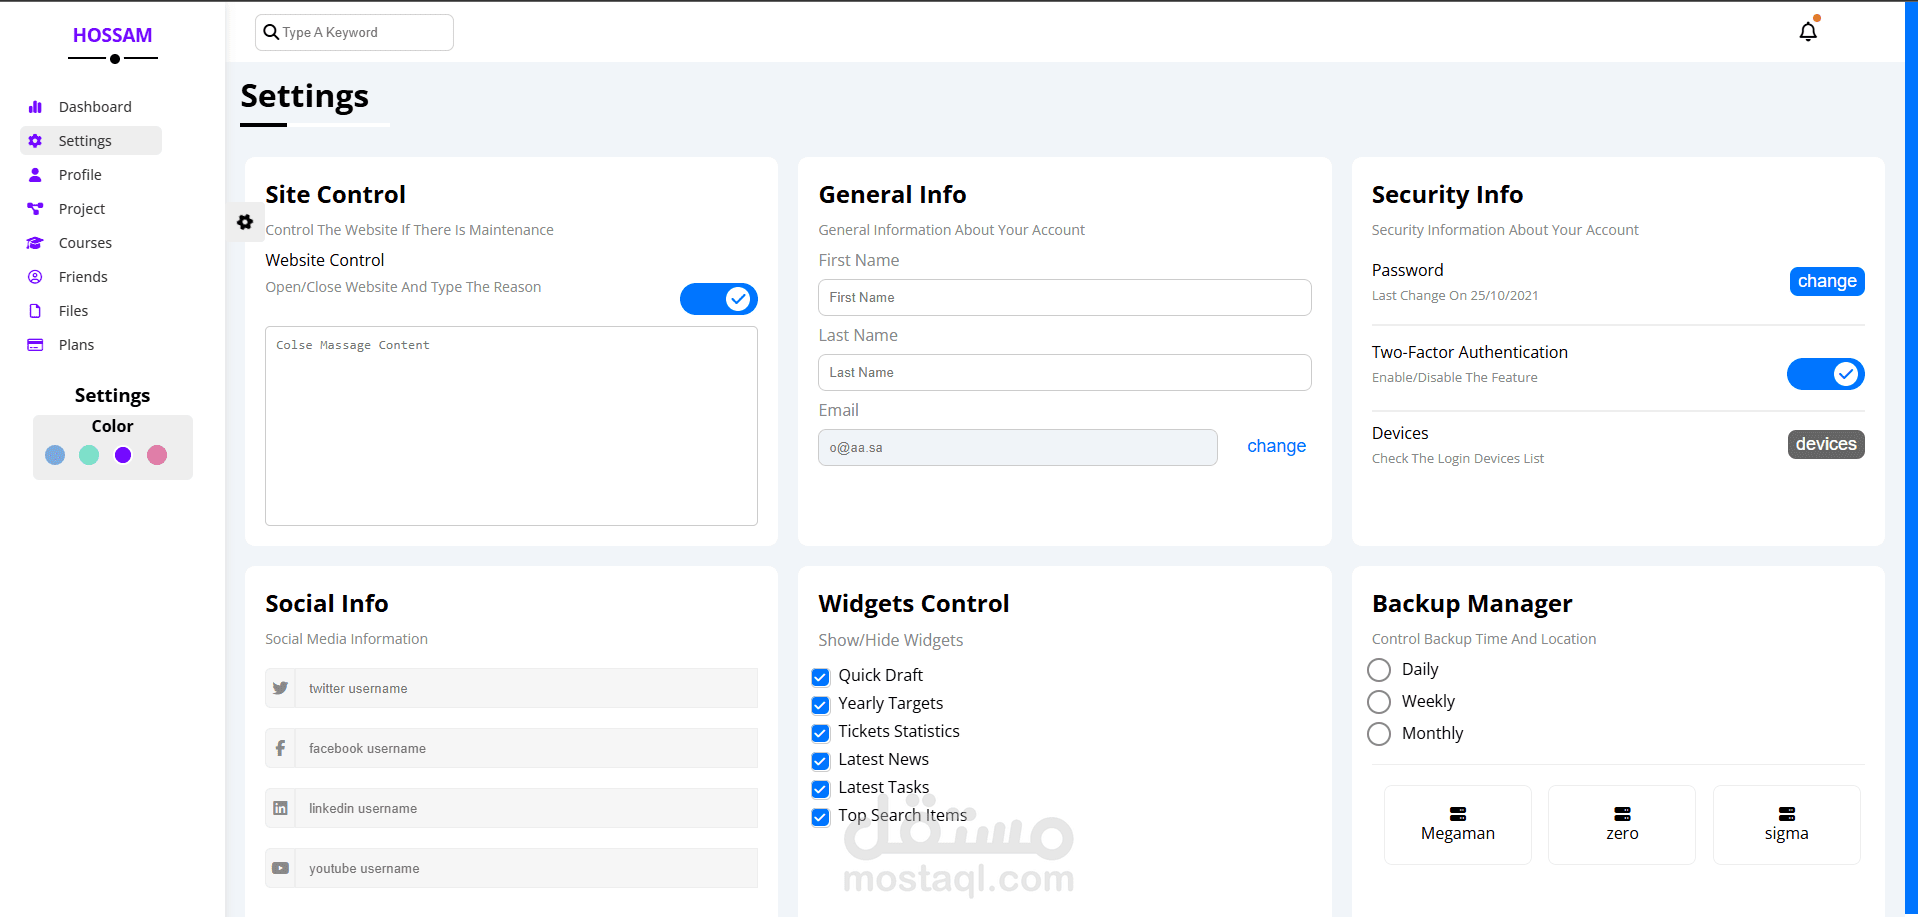Click the search magnifier icon
This screenshot has height=917, width=1918.
[x=271, y=32]
